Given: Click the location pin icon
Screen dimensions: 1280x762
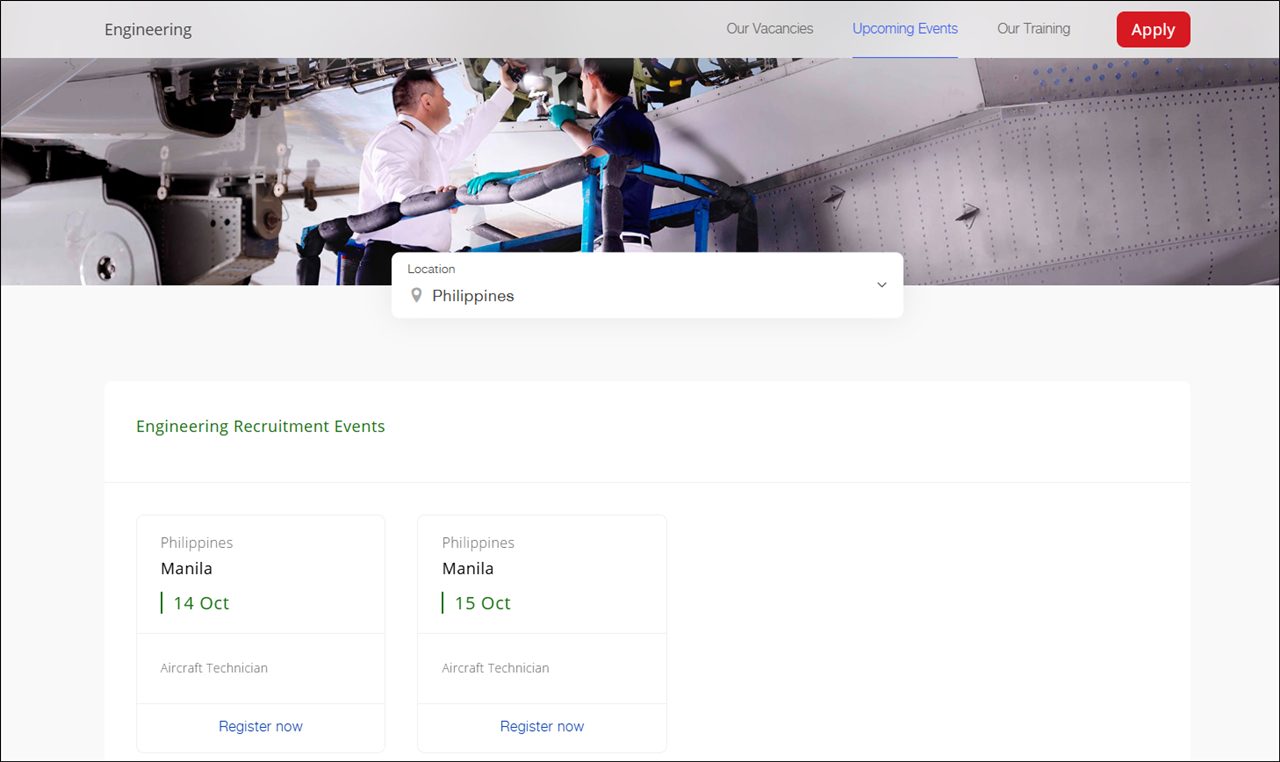Looking at the screenshot, I should coord(417,296).
